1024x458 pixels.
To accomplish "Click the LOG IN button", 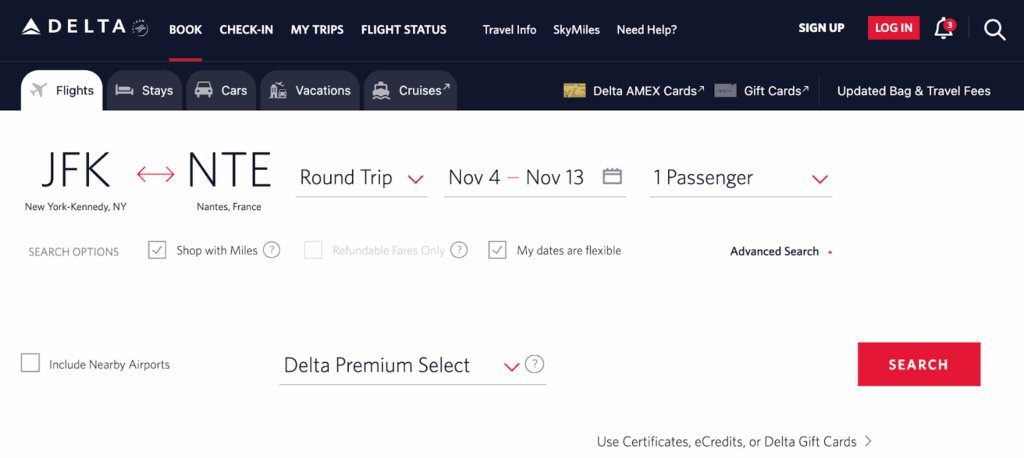I will (893, 28).
